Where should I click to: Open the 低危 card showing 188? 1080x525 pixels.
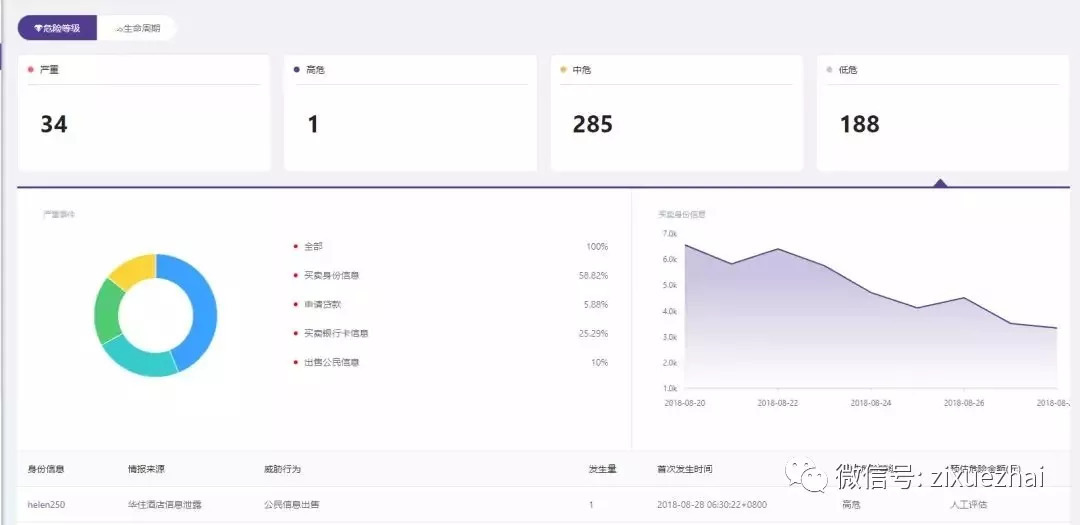[x=943, y=113]
